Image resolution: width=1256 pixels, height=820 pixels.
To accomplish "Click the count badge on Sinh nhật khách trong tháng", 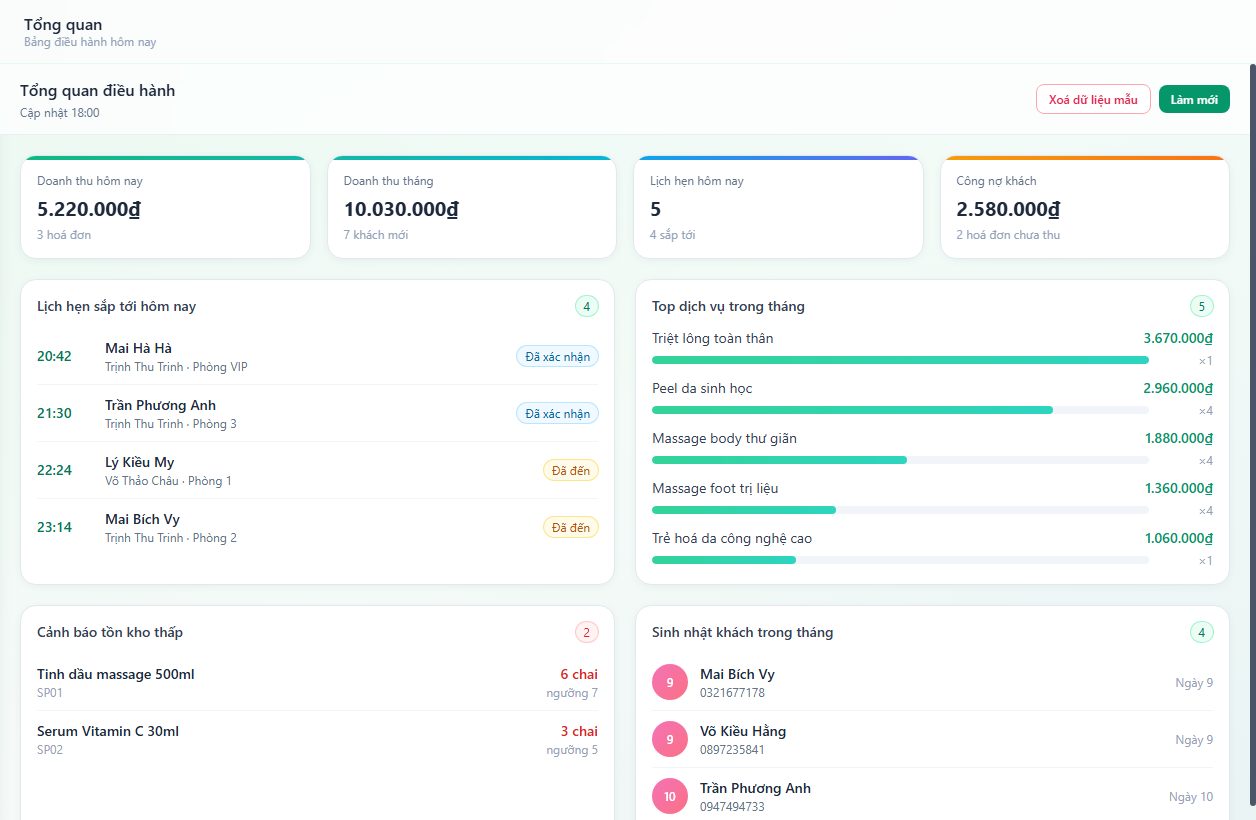I will pos(1201,632).
